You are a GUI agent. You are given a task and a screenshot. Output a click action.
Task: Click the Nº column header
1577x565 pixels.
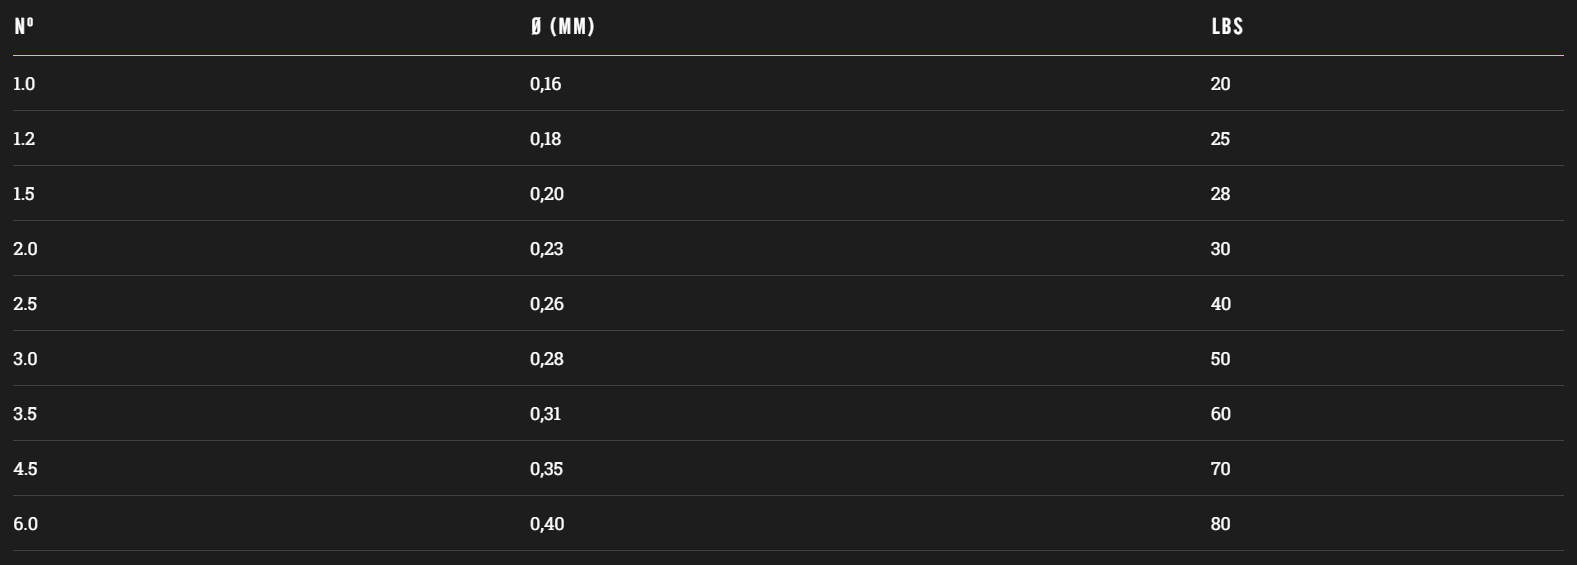(x=24, y=27)
